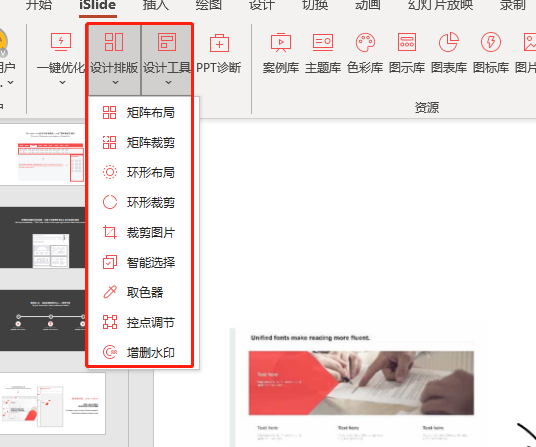Screen dimensions: 536x447
Task: Open the 动画 ribbon tab
Action: coord(367,5)
